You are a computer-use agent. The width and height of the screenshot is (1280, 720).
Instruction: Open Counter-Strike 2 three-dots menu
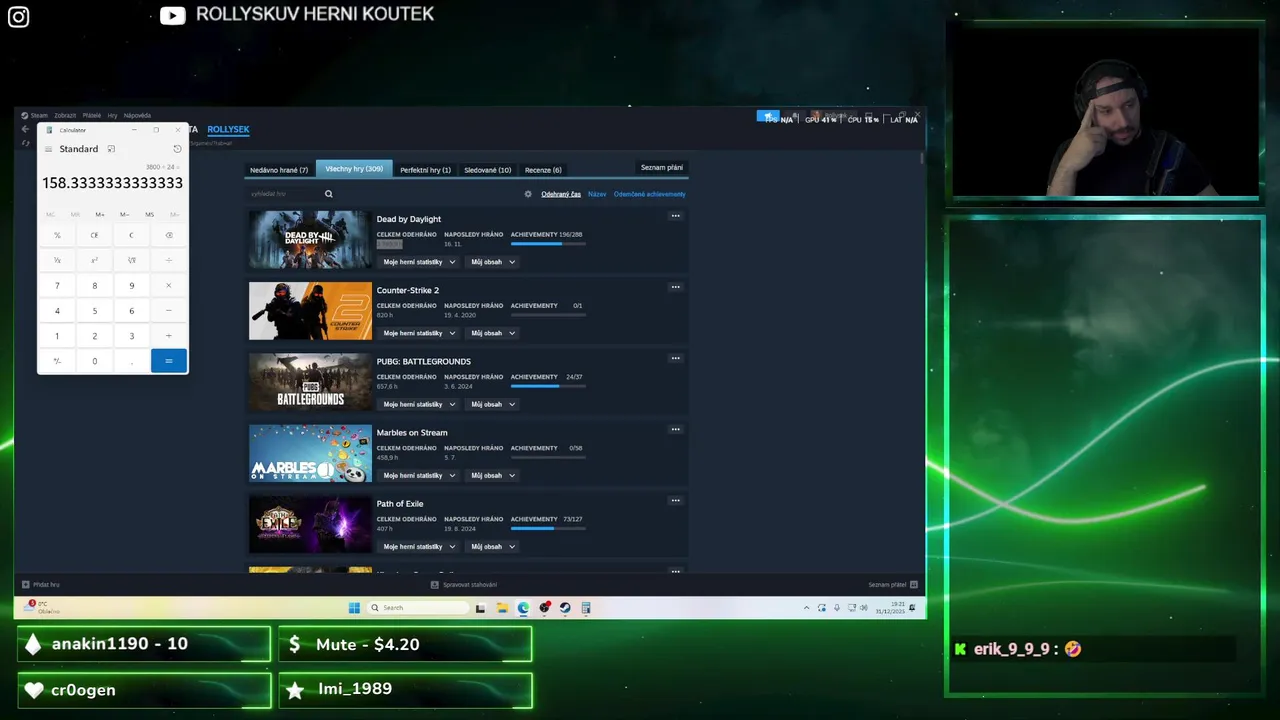(675, 287)
